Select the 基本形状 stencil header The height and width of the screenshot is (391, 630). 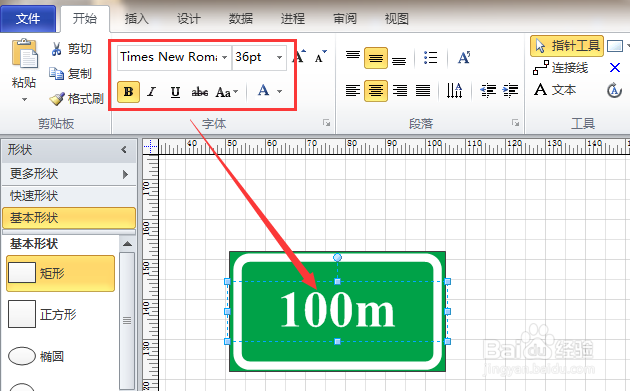click(x=69, y=218)
